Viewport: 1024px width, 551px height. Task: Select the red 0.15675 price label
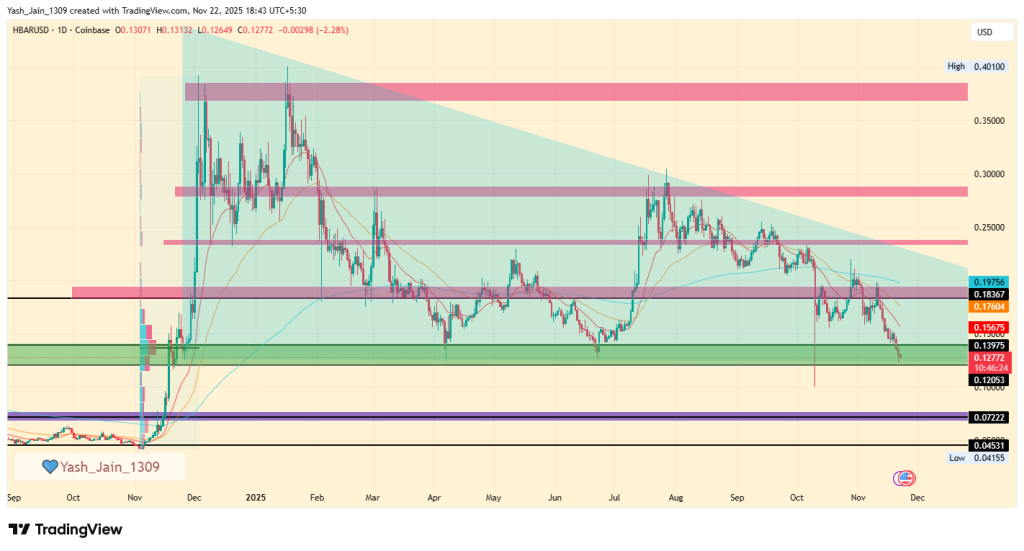tap(989, 328)
